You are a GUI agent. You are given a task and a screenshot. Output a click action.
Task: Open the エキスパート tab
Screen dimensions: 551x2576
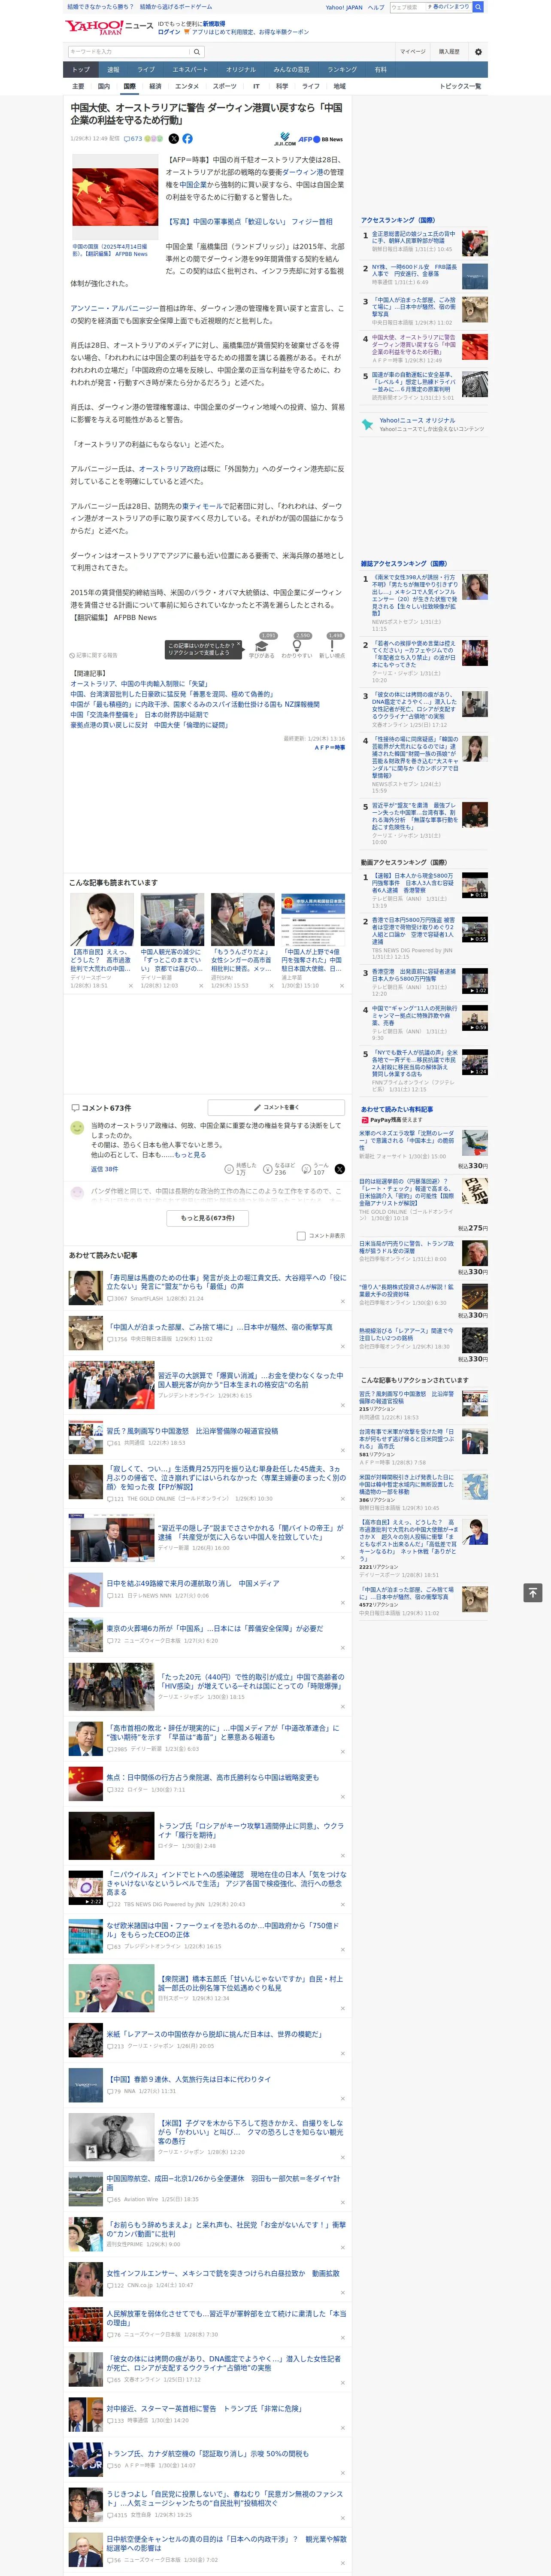[x=190, y=70]
